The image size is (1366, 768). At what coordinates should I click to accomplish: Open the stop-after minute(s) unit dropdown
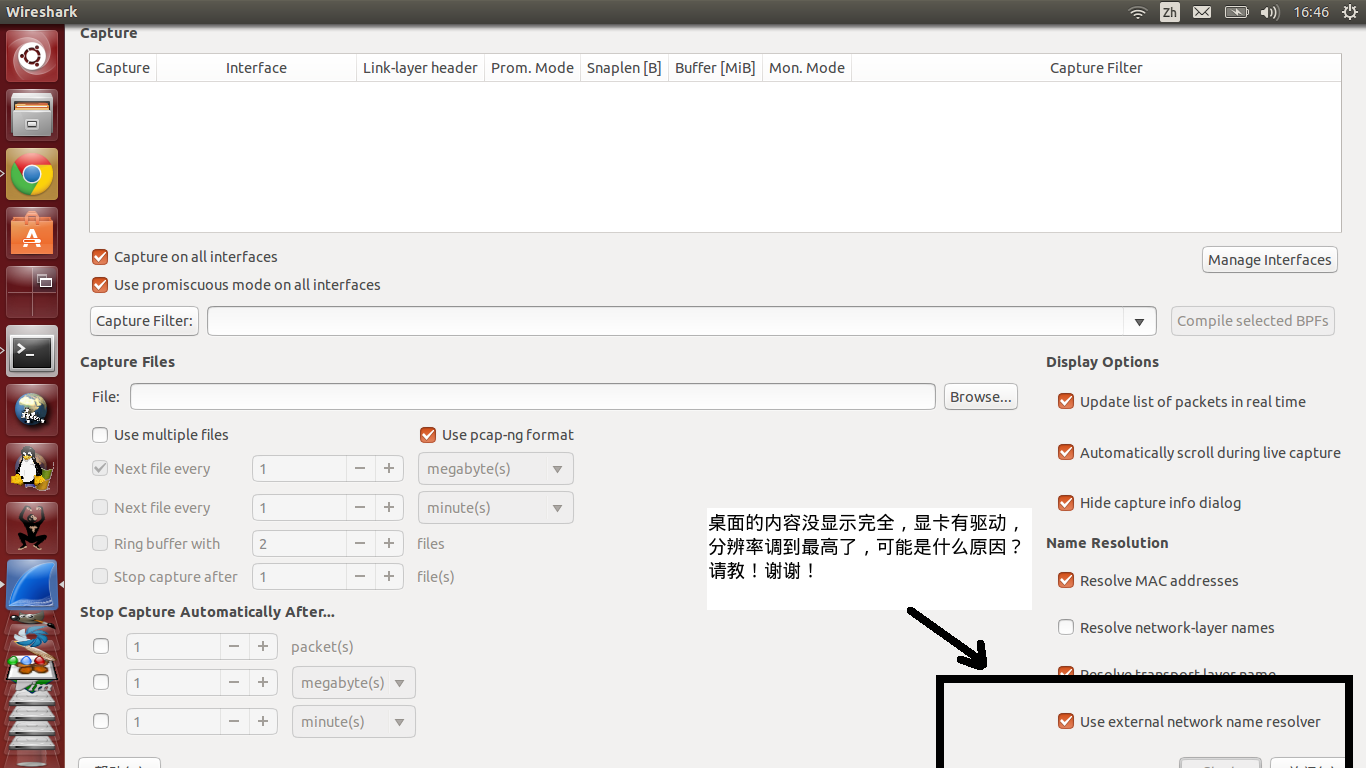click(x=353, y=722)
